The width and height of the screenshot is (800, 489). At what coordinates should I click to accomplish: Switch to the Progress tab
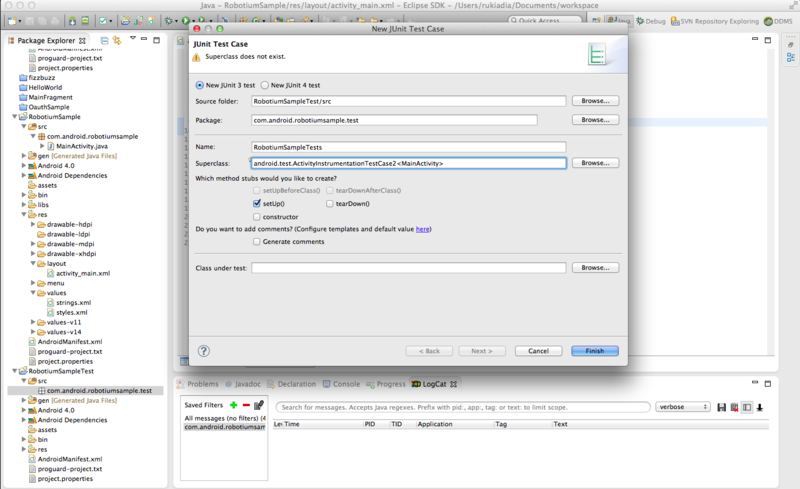click(386, 384)
